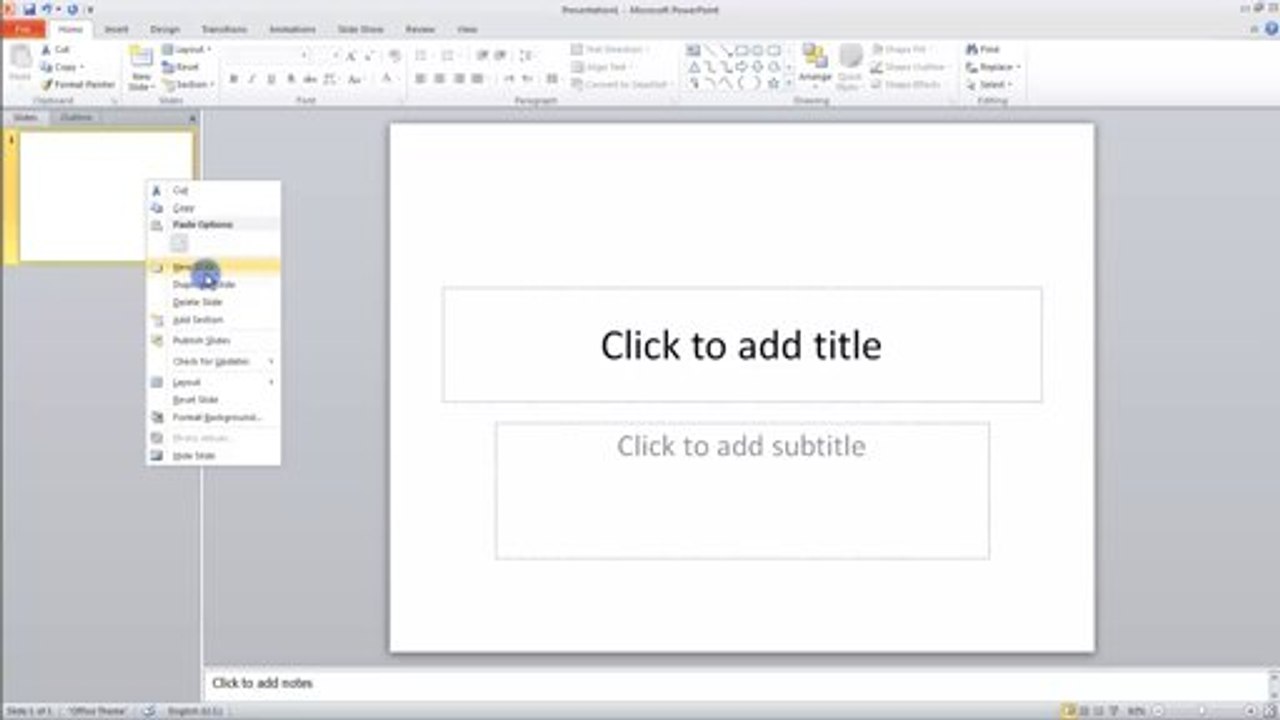Open the Character Spacing dropdown
This screenshot has width=1280, height=720.
tap(331, 79)
